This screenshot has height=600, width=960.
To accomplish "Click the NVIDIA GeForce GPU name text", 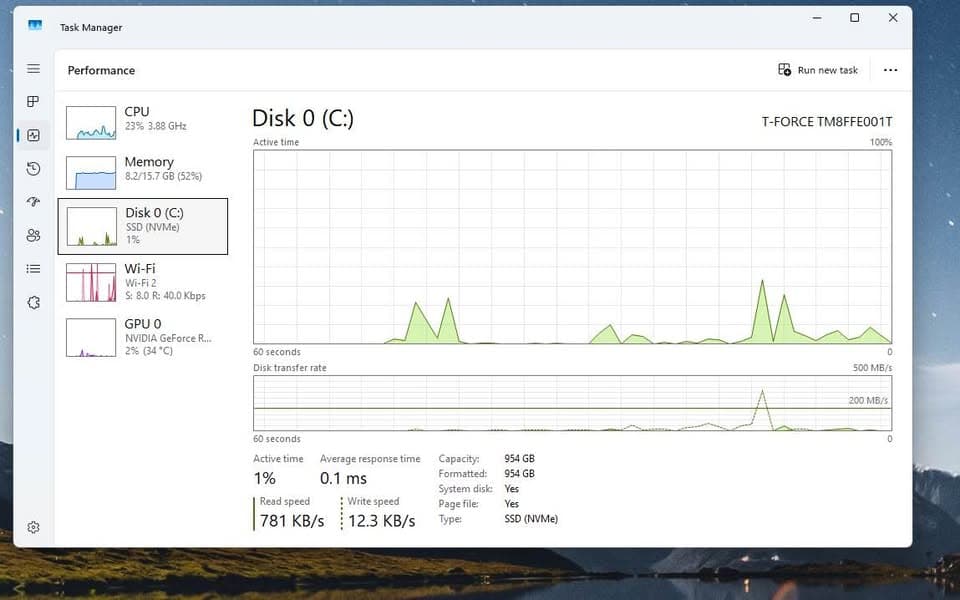I will point(168,338).
